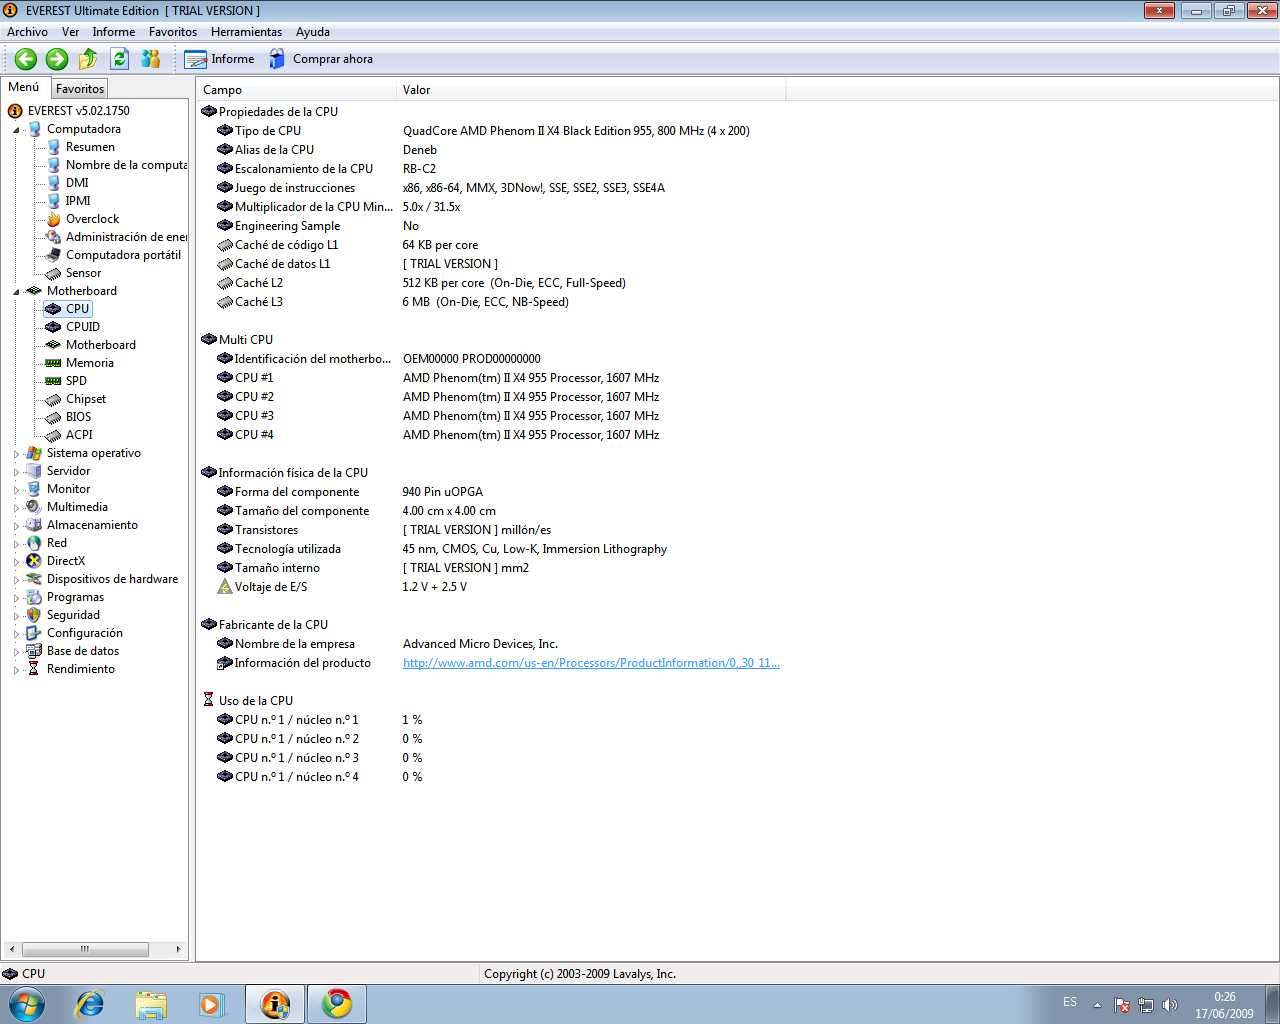1280x1024 pixels.
Task: Select the Chipset icon in the tree
Action: (54, 399)
